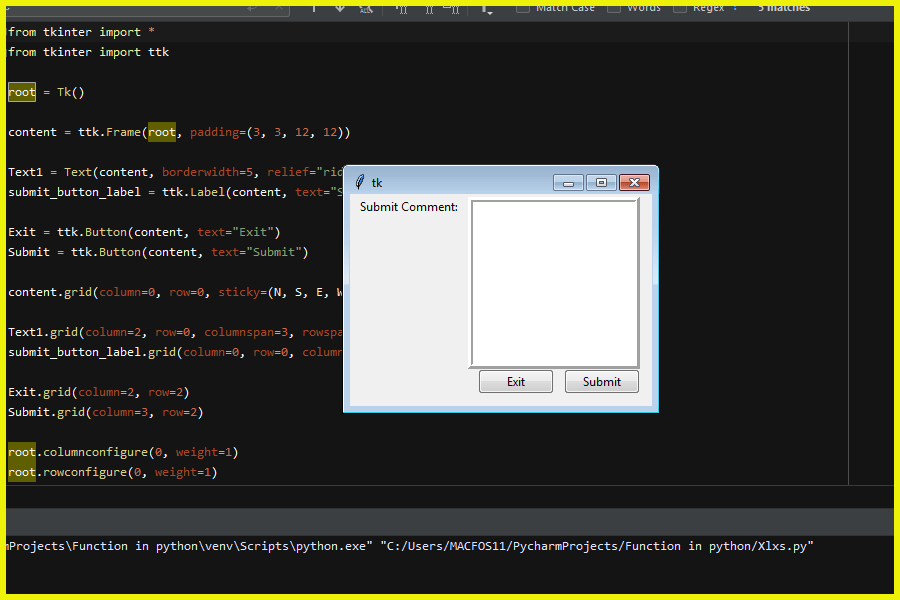
Task: Open the search filter dropdown icon
Action: coord(487,9)
